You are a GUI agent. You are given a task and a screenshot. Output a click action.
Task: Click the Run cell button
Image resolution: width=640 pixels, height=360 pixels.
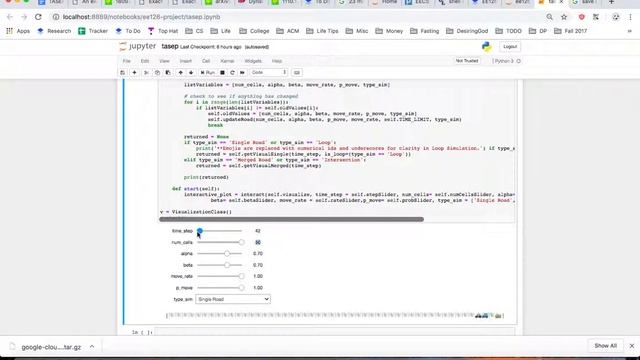207,72
